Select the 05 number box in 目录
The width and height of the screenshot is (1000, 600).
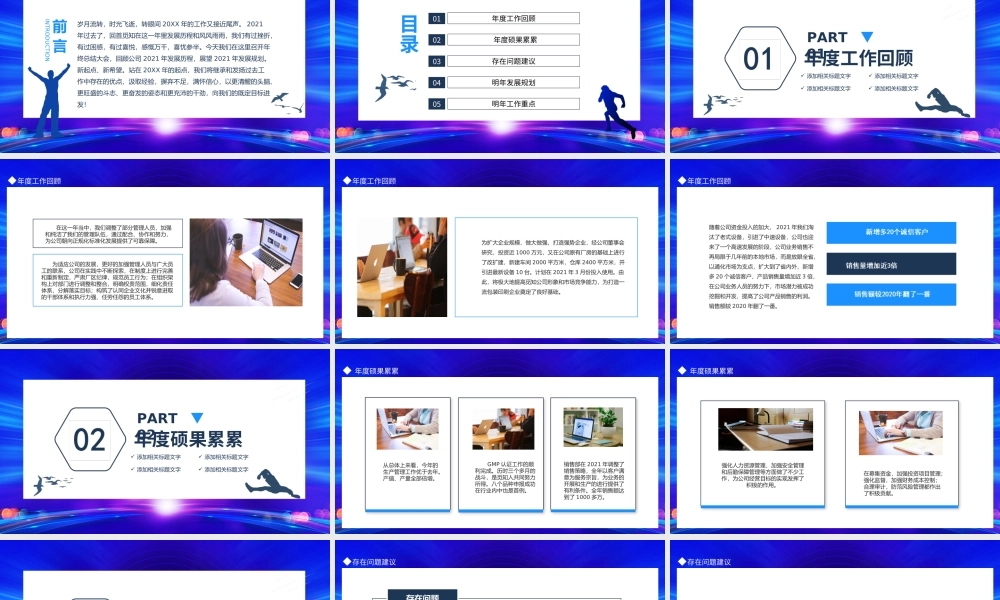coord(436,103)
